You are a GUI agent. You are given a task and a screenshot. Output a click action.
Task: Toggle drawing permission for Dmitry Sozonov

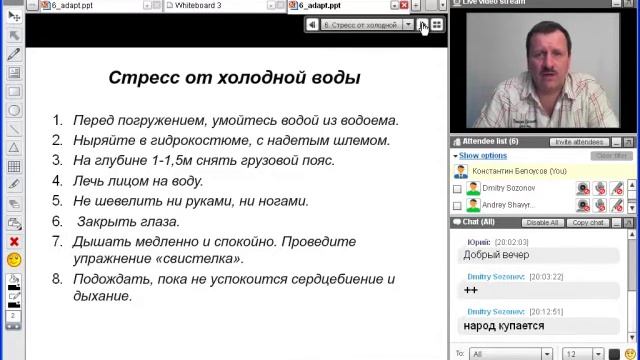617,189
